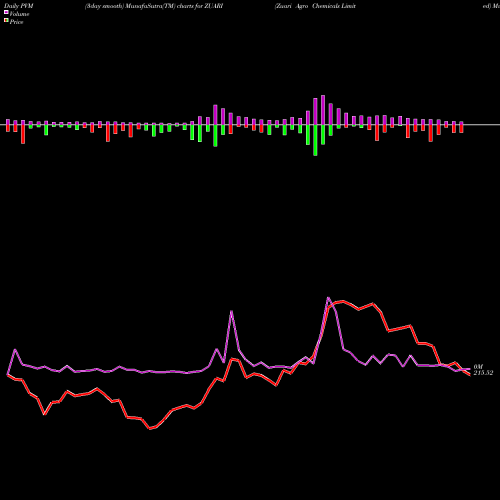Click the 'Daily PVM' title text

point(19,6)
